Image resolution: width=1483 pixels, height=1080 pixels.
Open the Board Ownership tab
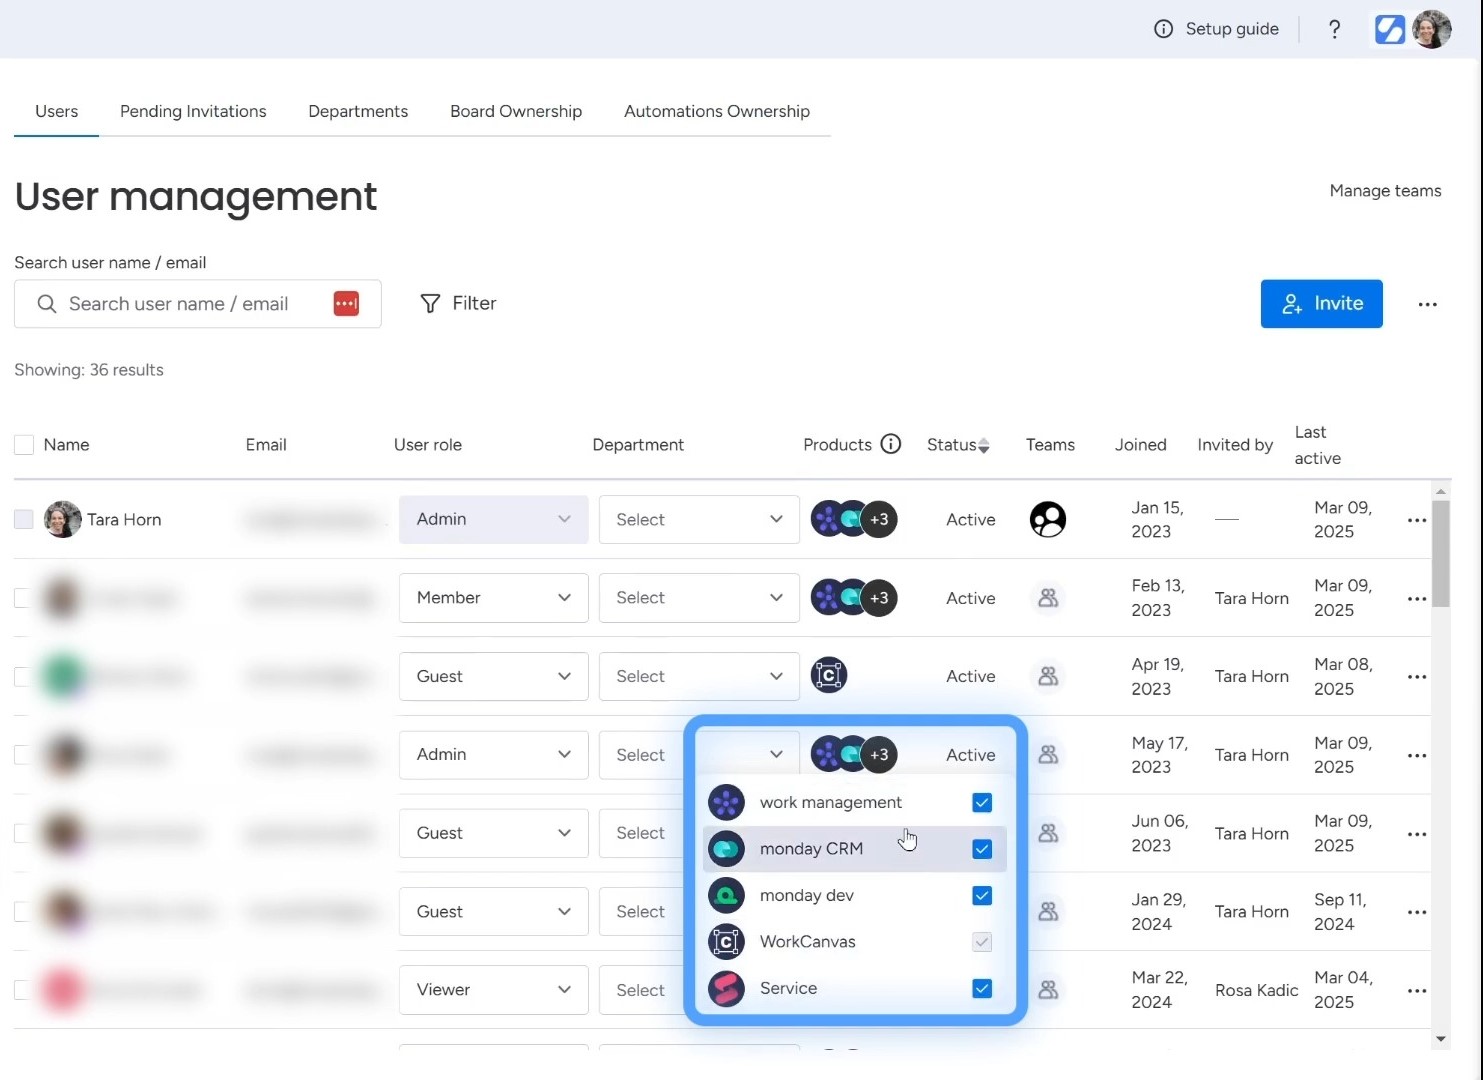(x=516, y=111)
